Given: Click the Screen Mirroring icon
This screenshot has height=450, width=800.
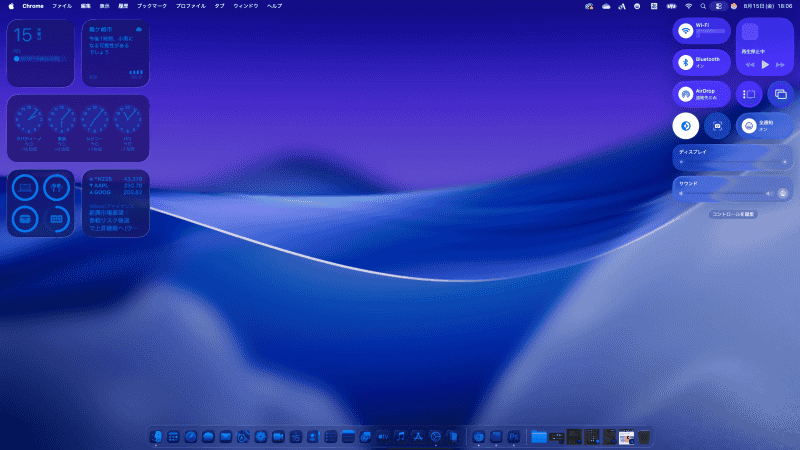Looking at the screenshot, I should pos(781,94).
